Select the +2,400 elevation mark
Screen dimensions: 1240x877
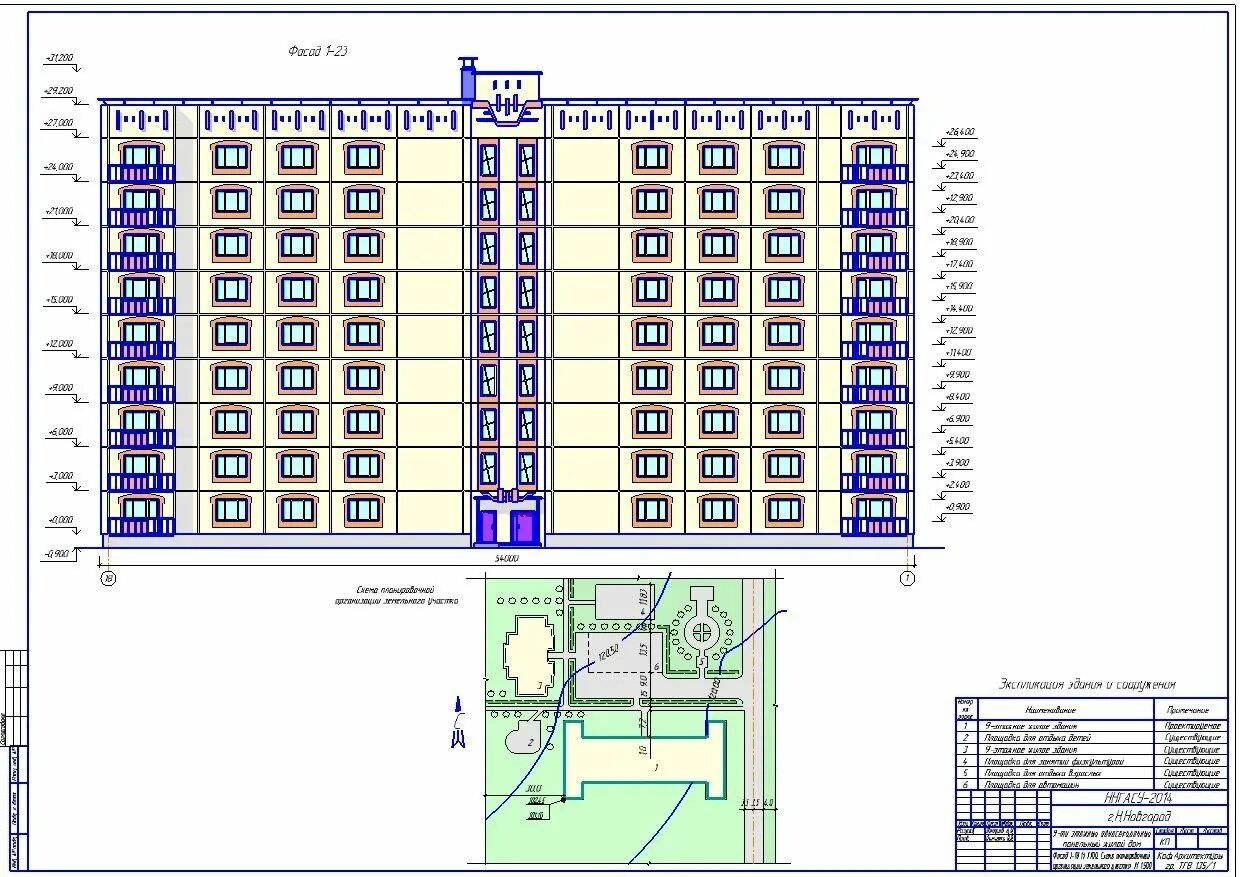click(959, 484)
